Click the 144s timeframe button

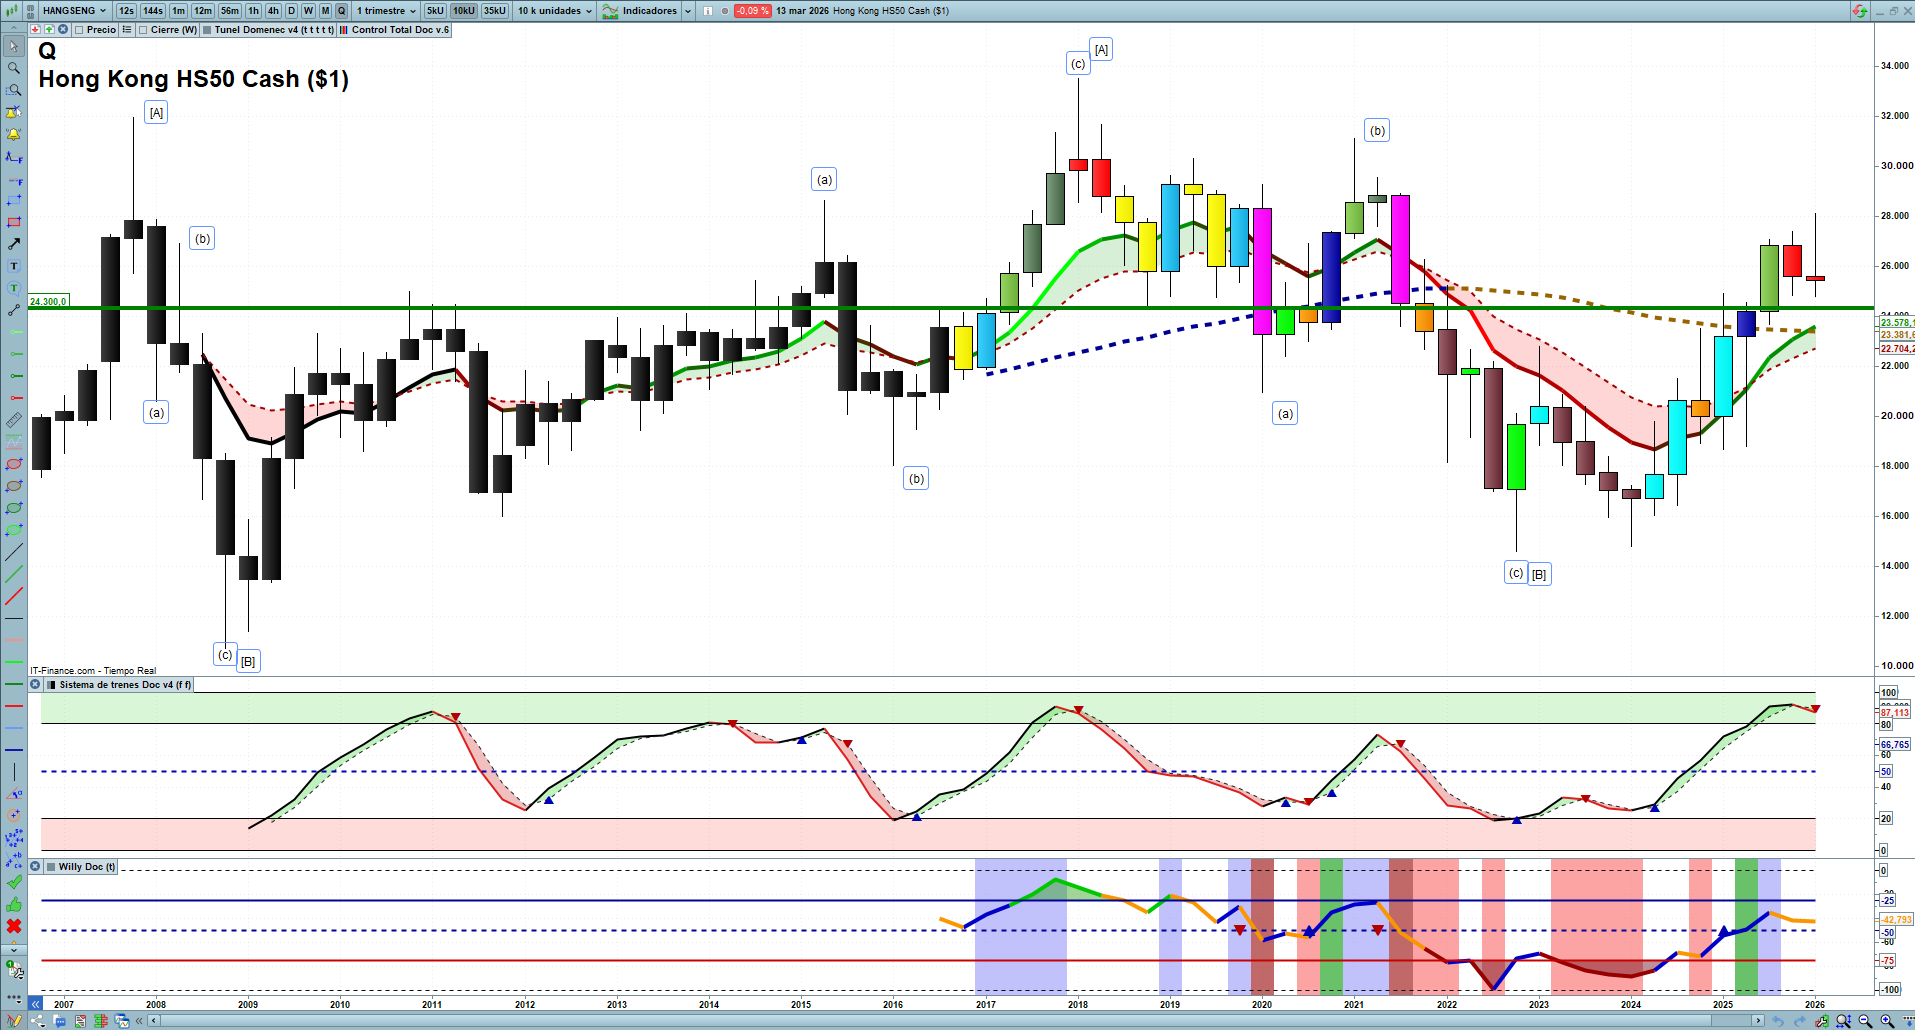[153, 11]
